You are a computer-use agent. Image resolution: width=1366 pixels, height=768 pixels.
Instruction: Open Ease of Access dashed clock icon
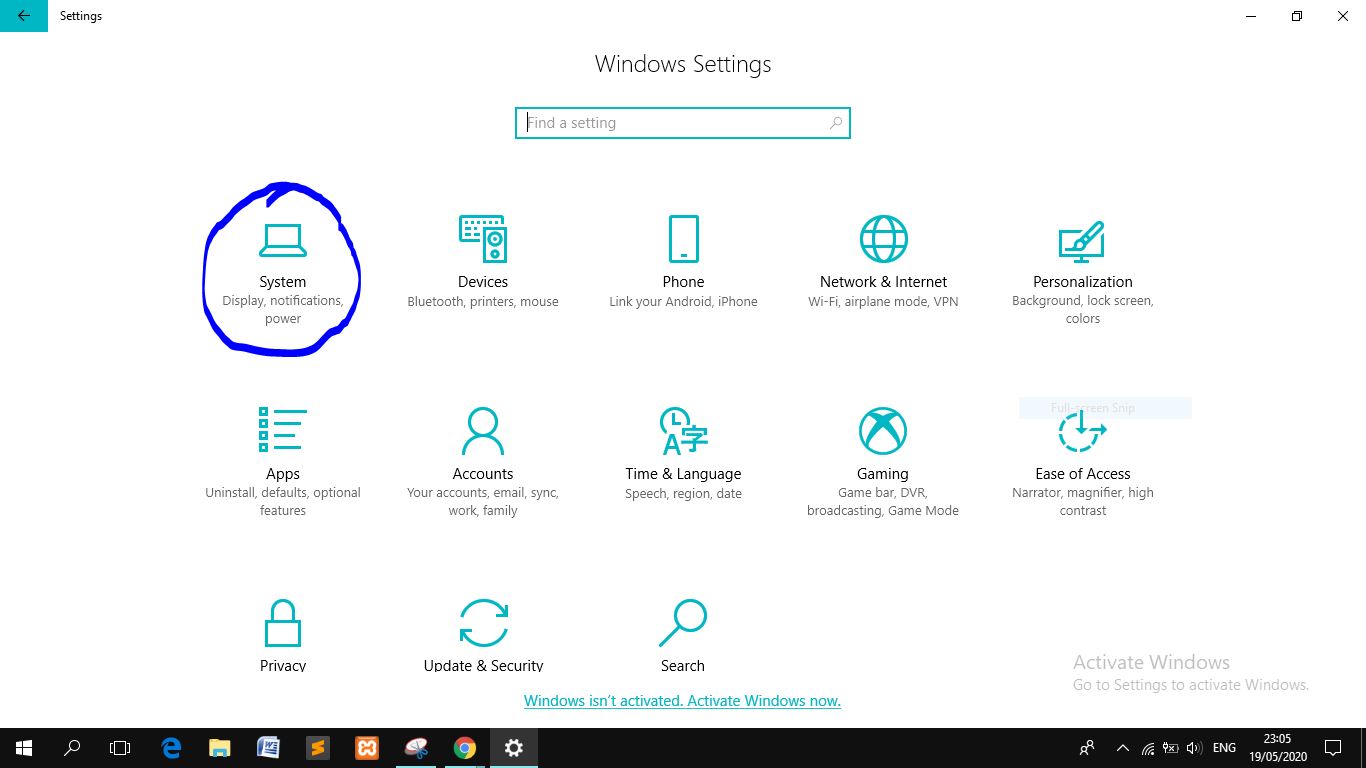click(x=1082, y=431)
